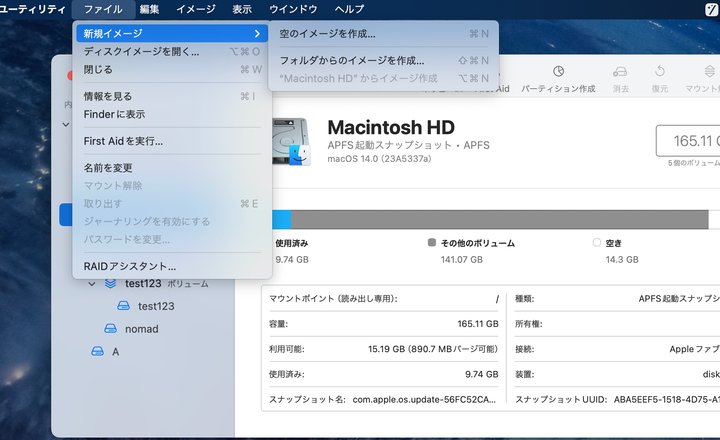Screen dimensions: 720x440
Task: Select the child test123 volume row
Action: pyautogui.click(x=148, y=306)
